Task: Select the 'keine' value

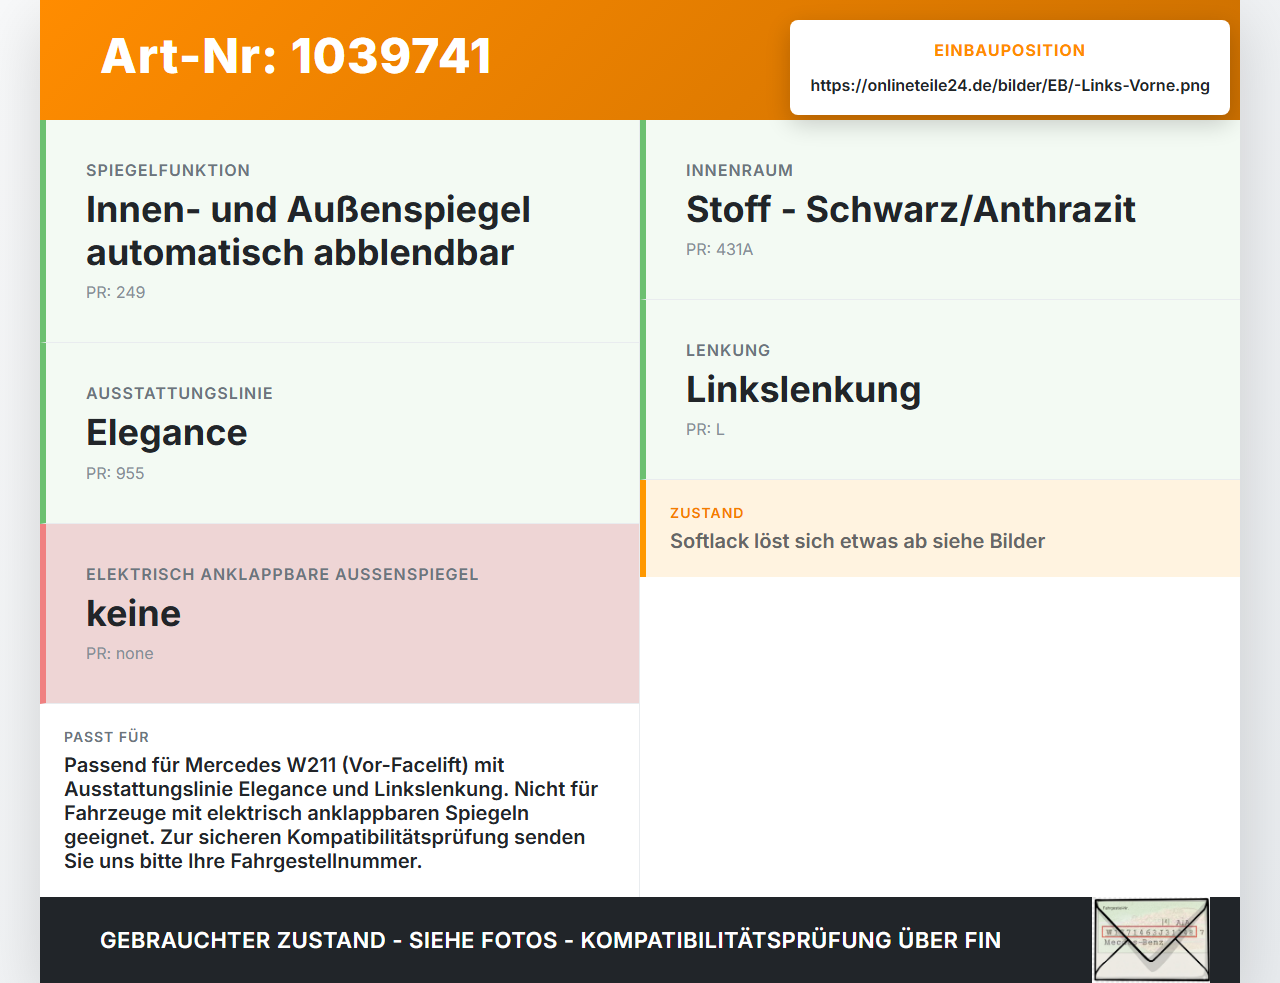Action: [134, 613]
